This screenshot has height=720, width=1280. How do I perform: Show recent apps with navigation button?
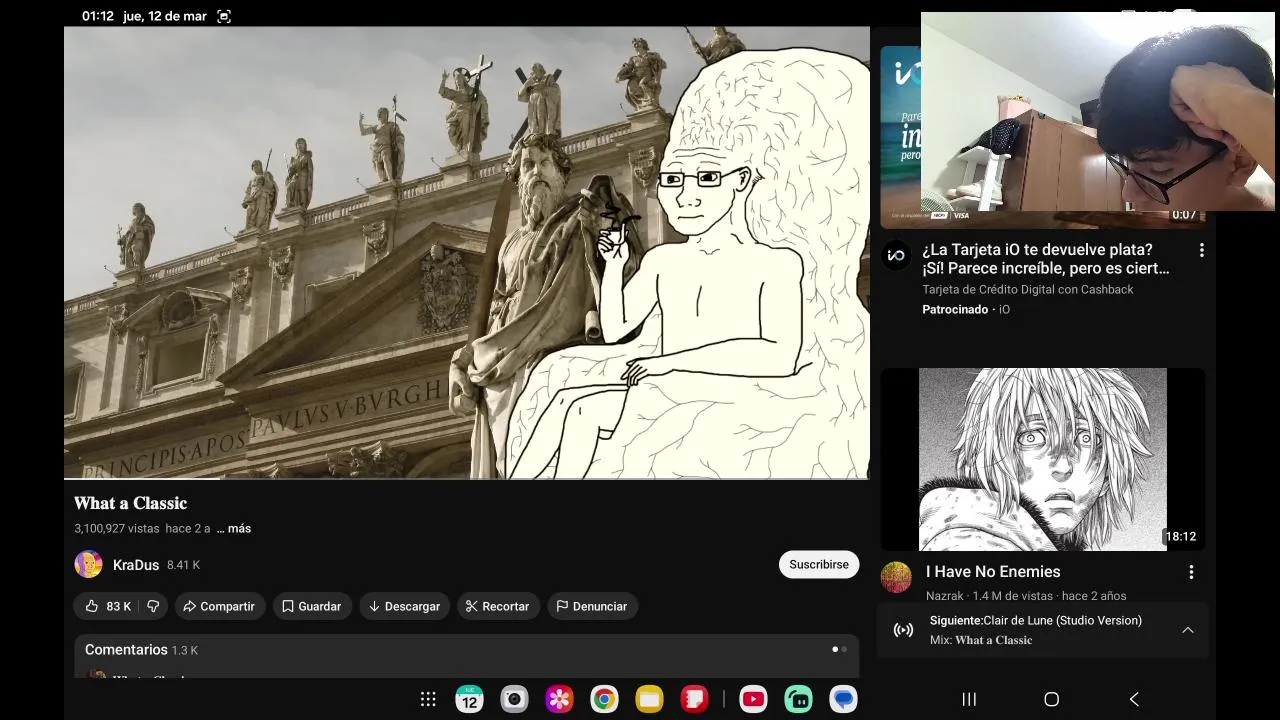click(x=969, y=699)
